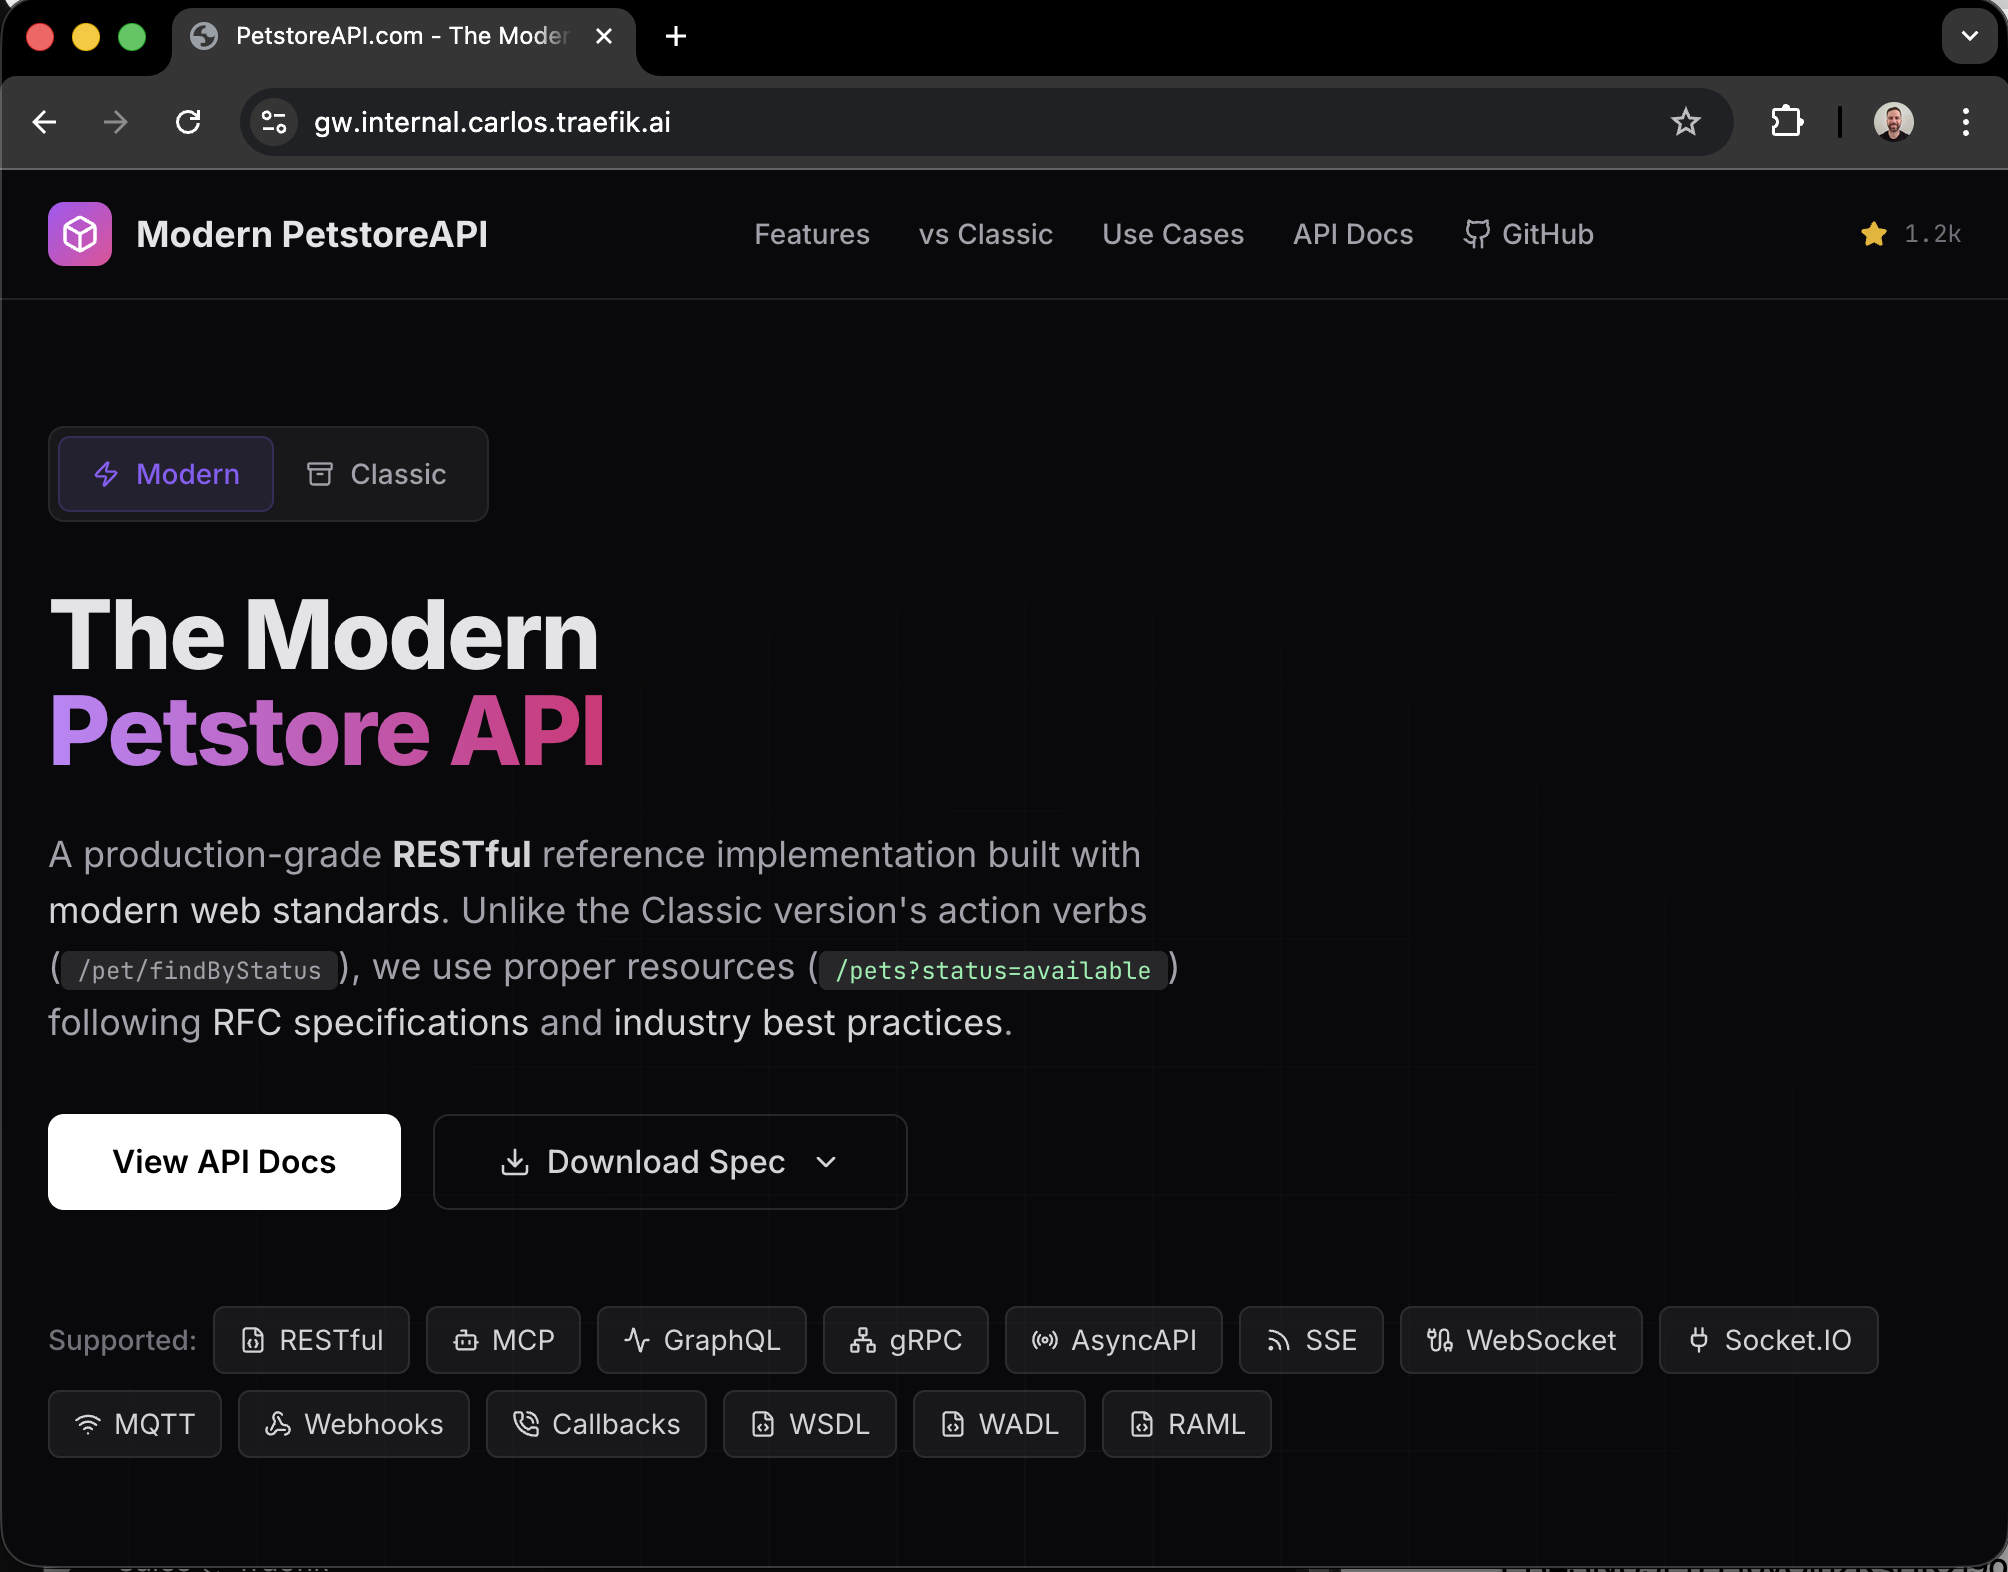Switch to the Classic version toggle
Screen dimensions: 2008x1572
point(377,474)
